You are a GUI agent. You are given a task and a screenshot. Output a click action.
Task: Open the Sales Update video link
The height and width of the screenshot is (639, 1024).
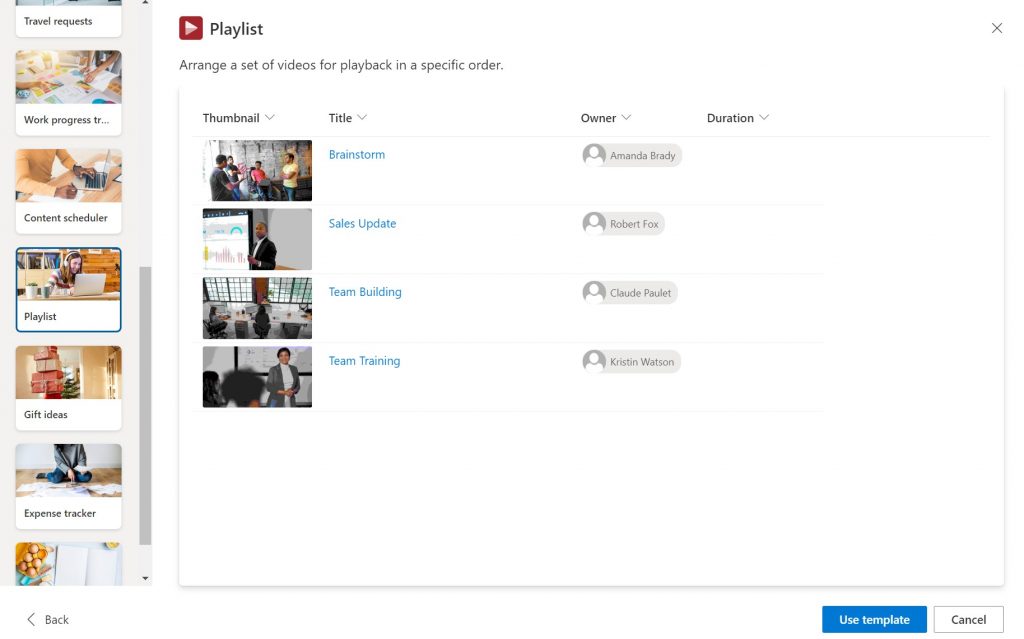tap(362, 223)
